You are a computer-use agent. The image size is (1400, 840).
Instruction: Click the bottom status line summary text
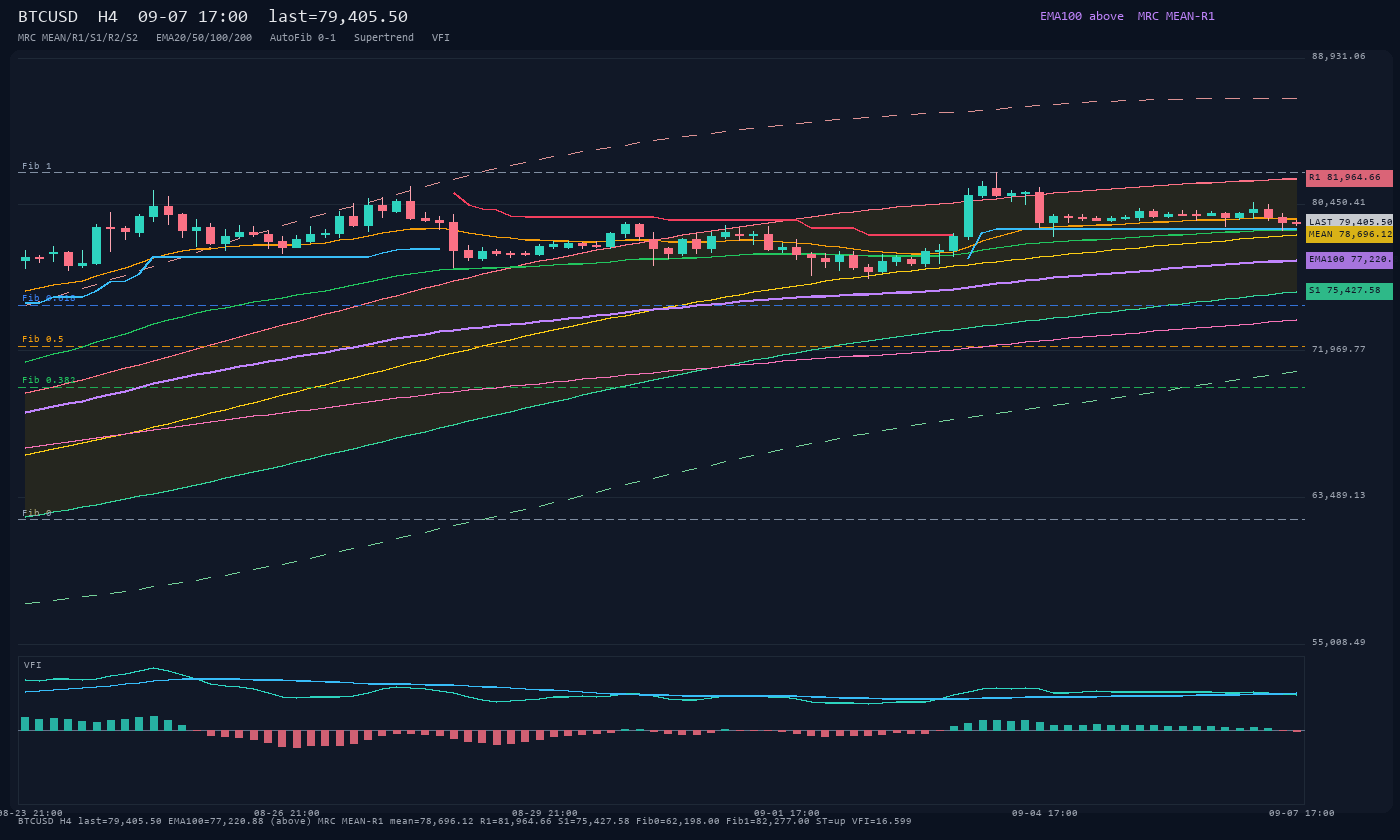pyautogui.click(x=465, y=821)
